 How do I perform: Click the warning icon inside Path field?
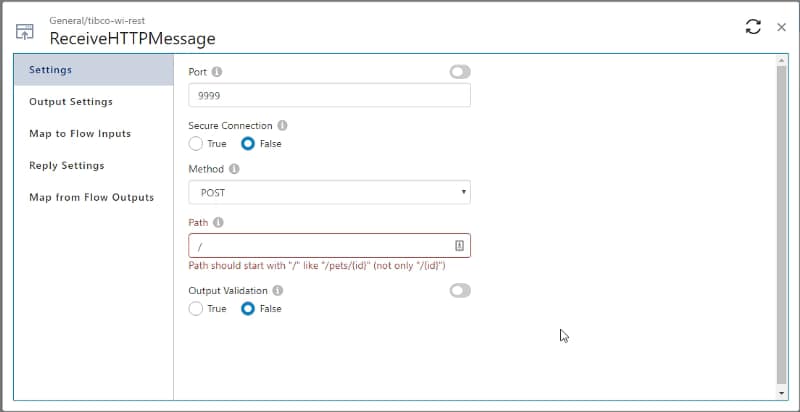459,245
